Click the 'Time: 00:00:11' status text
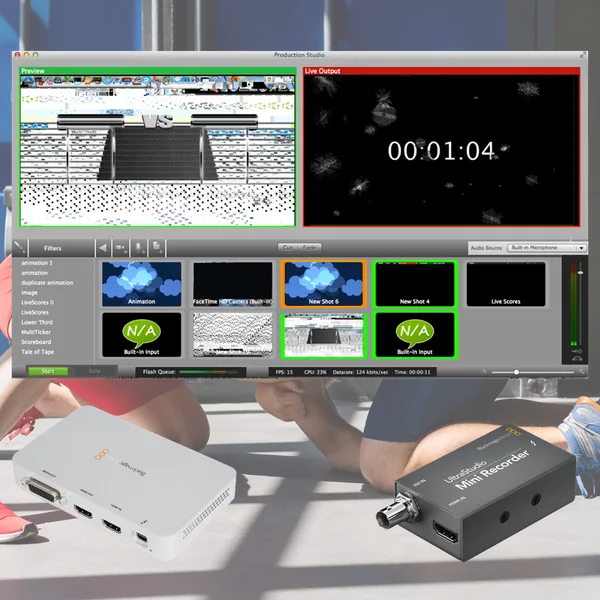 (x=412, y=372)
